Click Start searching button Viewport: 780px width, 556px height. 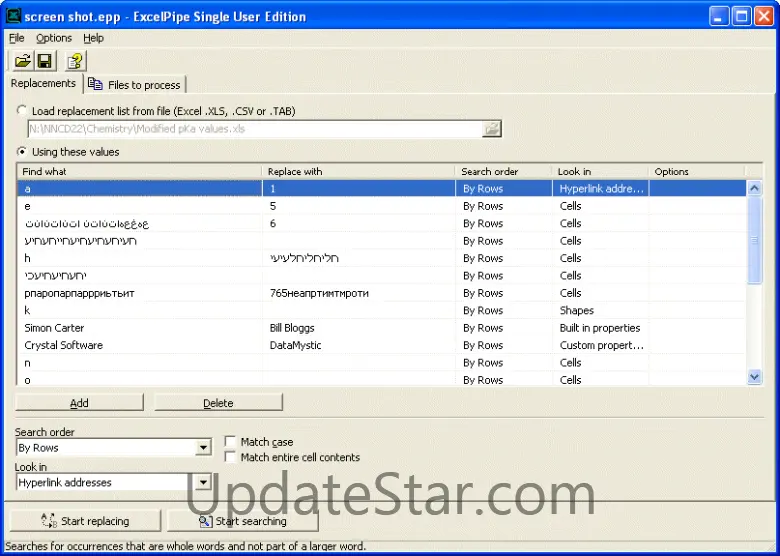243,521
